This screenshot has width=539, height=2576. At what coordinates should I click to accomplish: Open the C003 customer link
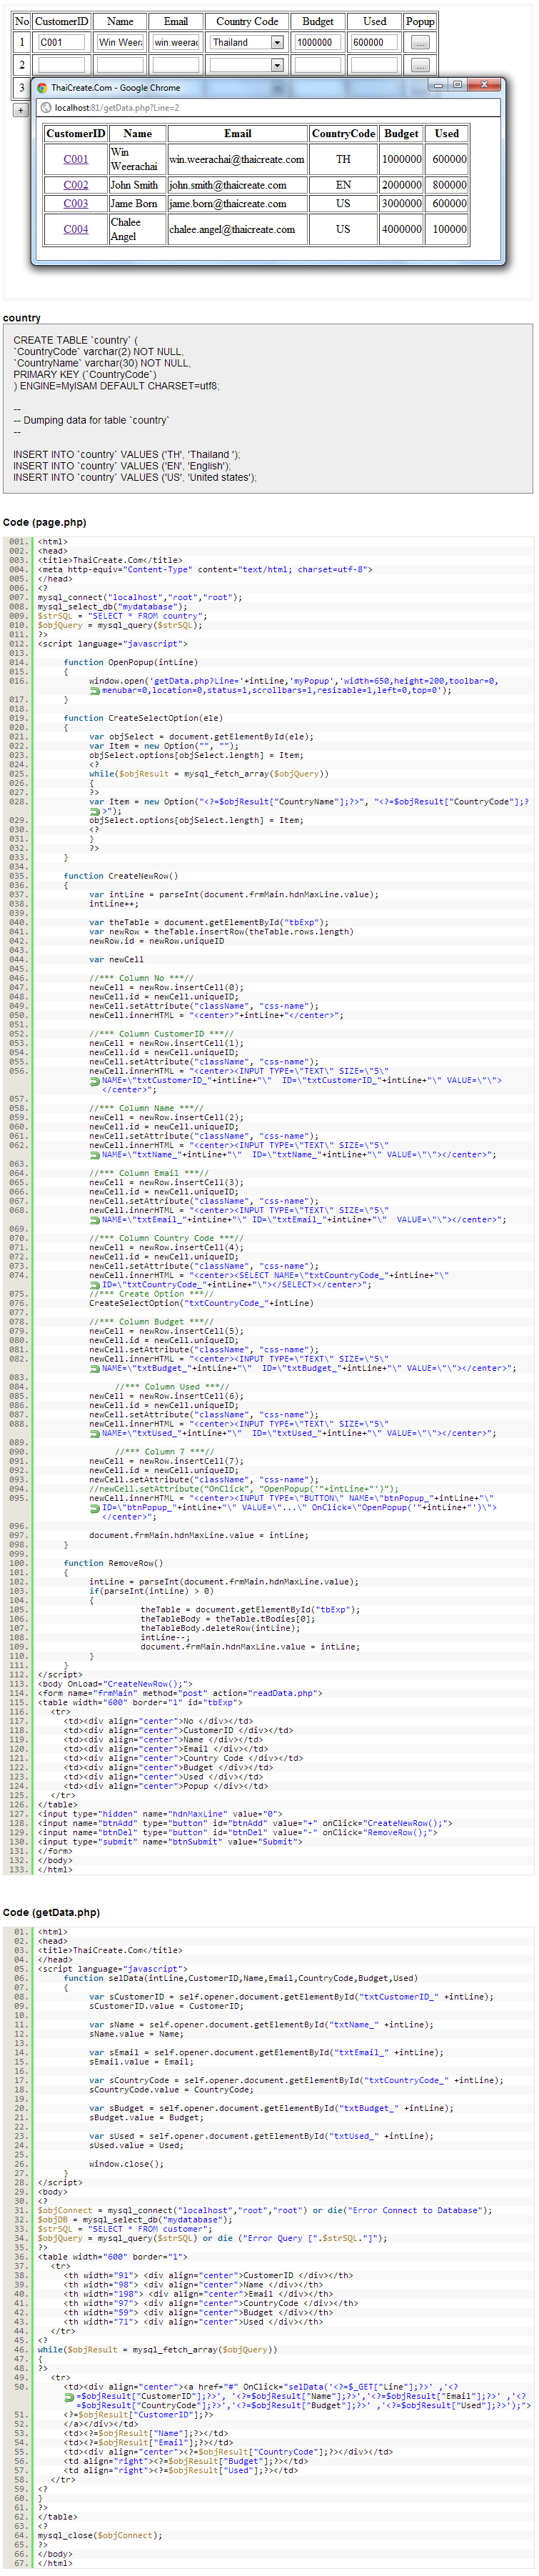point(76,203)
